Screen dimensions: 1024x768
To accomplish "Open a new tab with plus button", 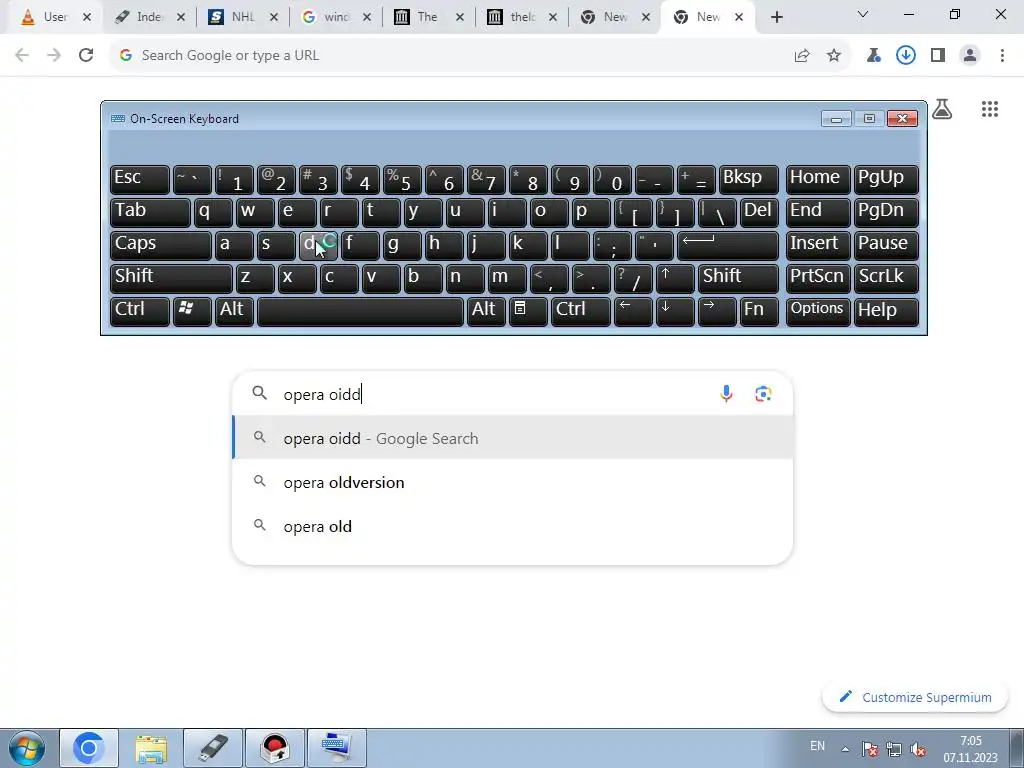I will 776,17.
